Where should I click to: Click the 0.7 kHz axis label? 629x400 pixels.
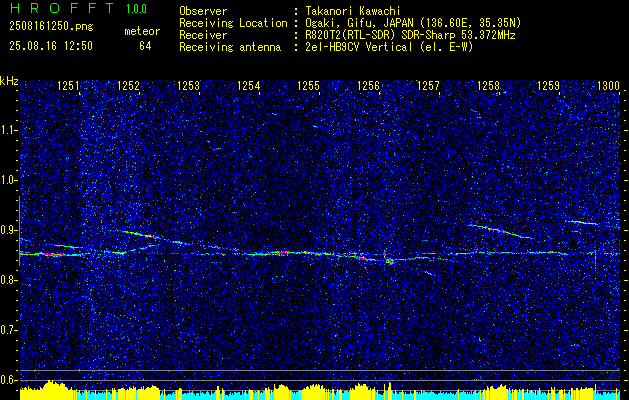point(8,330)
